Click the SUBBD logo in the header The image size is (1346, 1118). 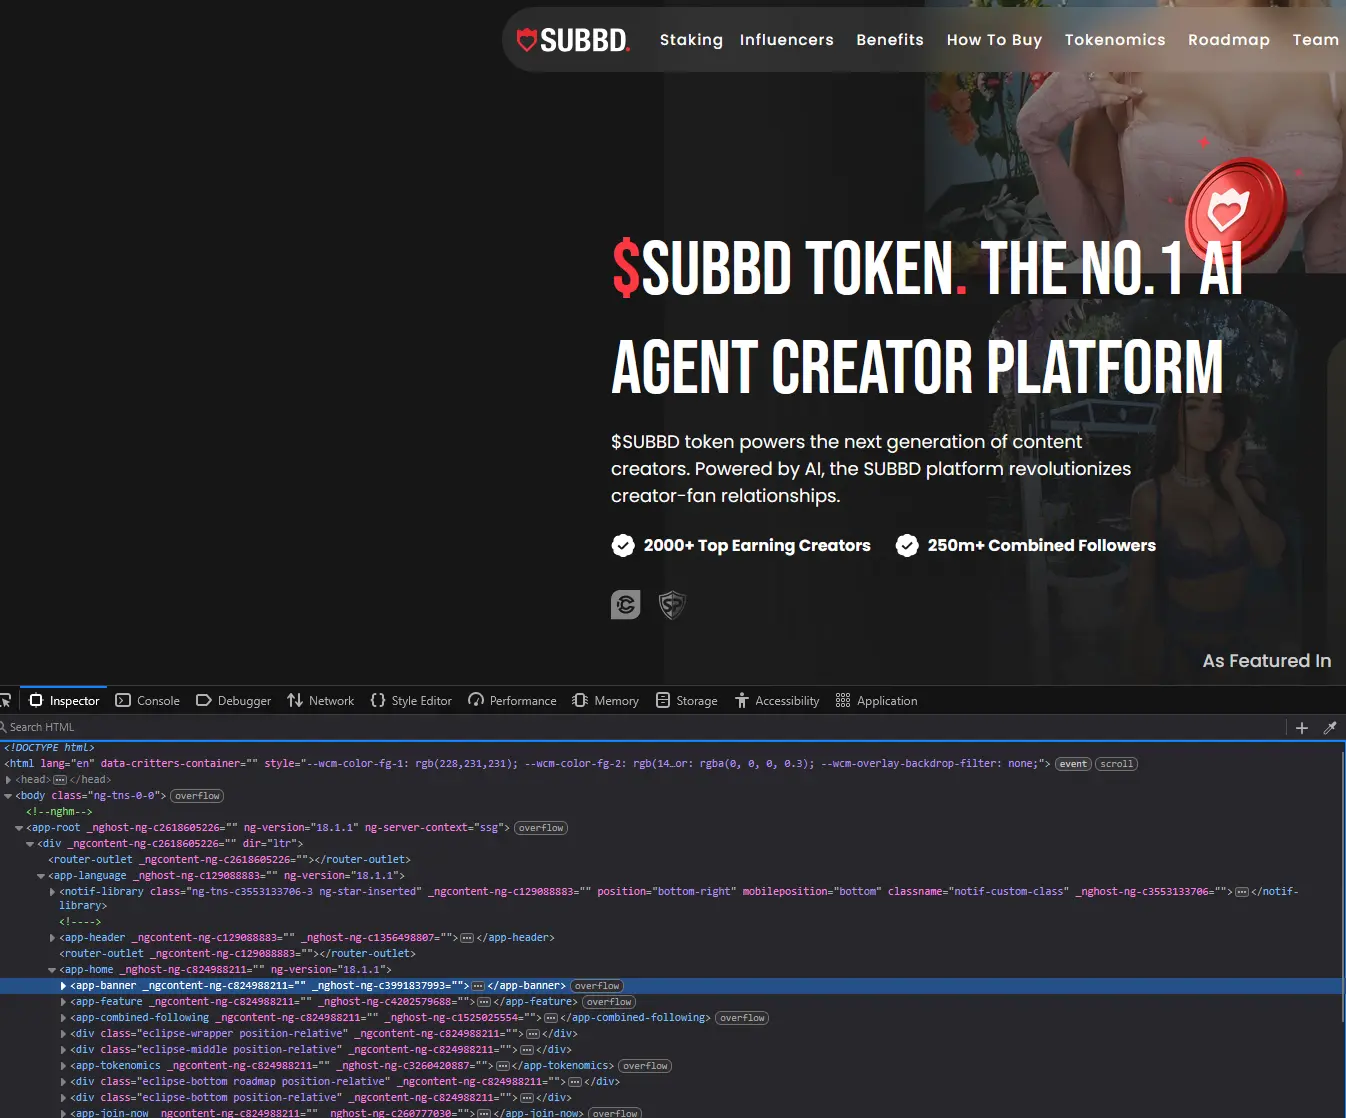[573, 40]
